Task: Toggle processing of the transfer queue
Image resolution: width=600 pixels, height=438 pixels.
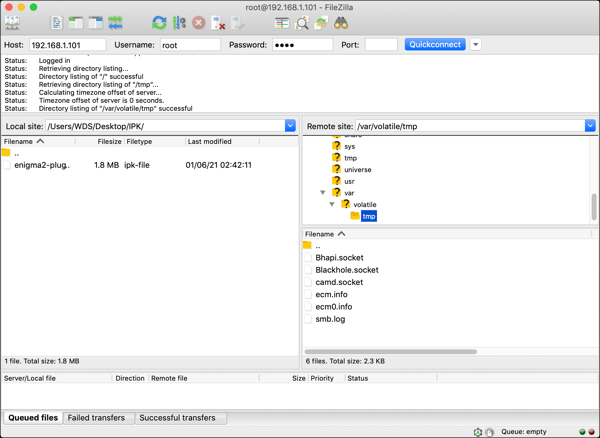Action: pos(179,23)
